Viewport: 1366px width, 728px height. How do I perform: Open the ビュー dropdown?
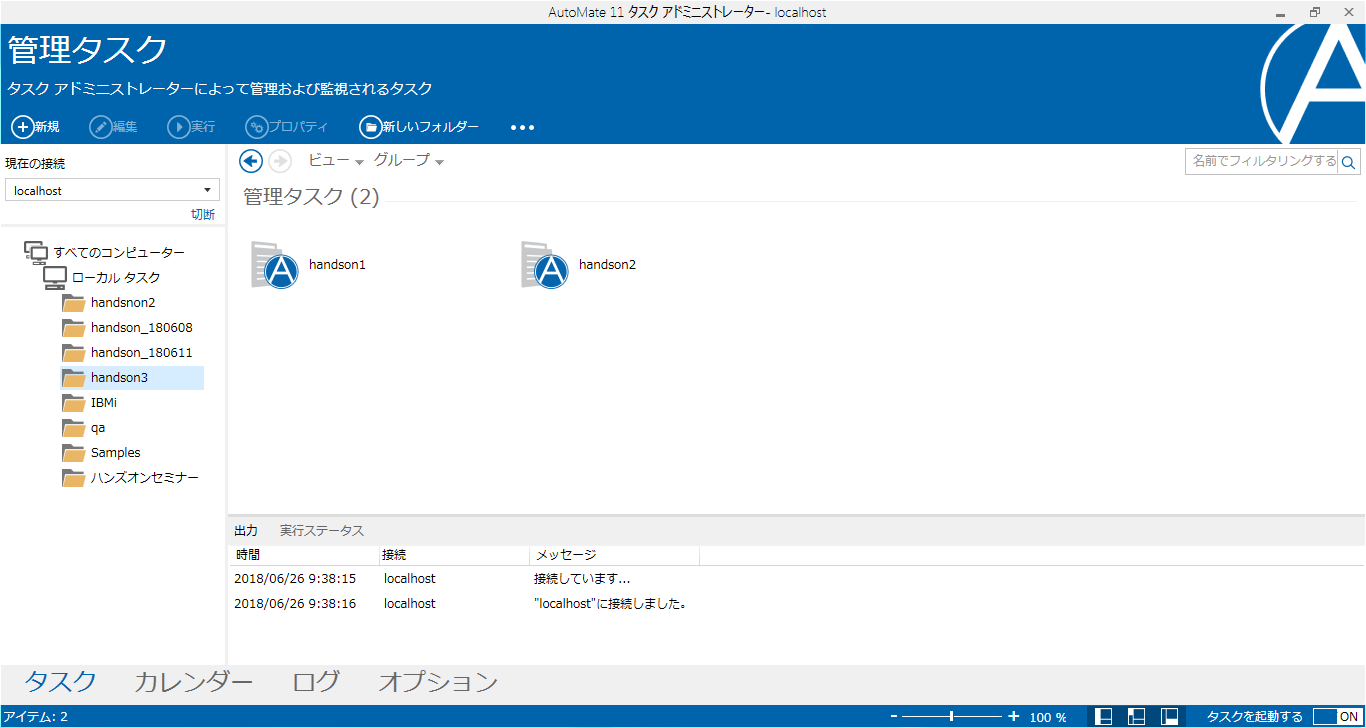click(335, 160)
